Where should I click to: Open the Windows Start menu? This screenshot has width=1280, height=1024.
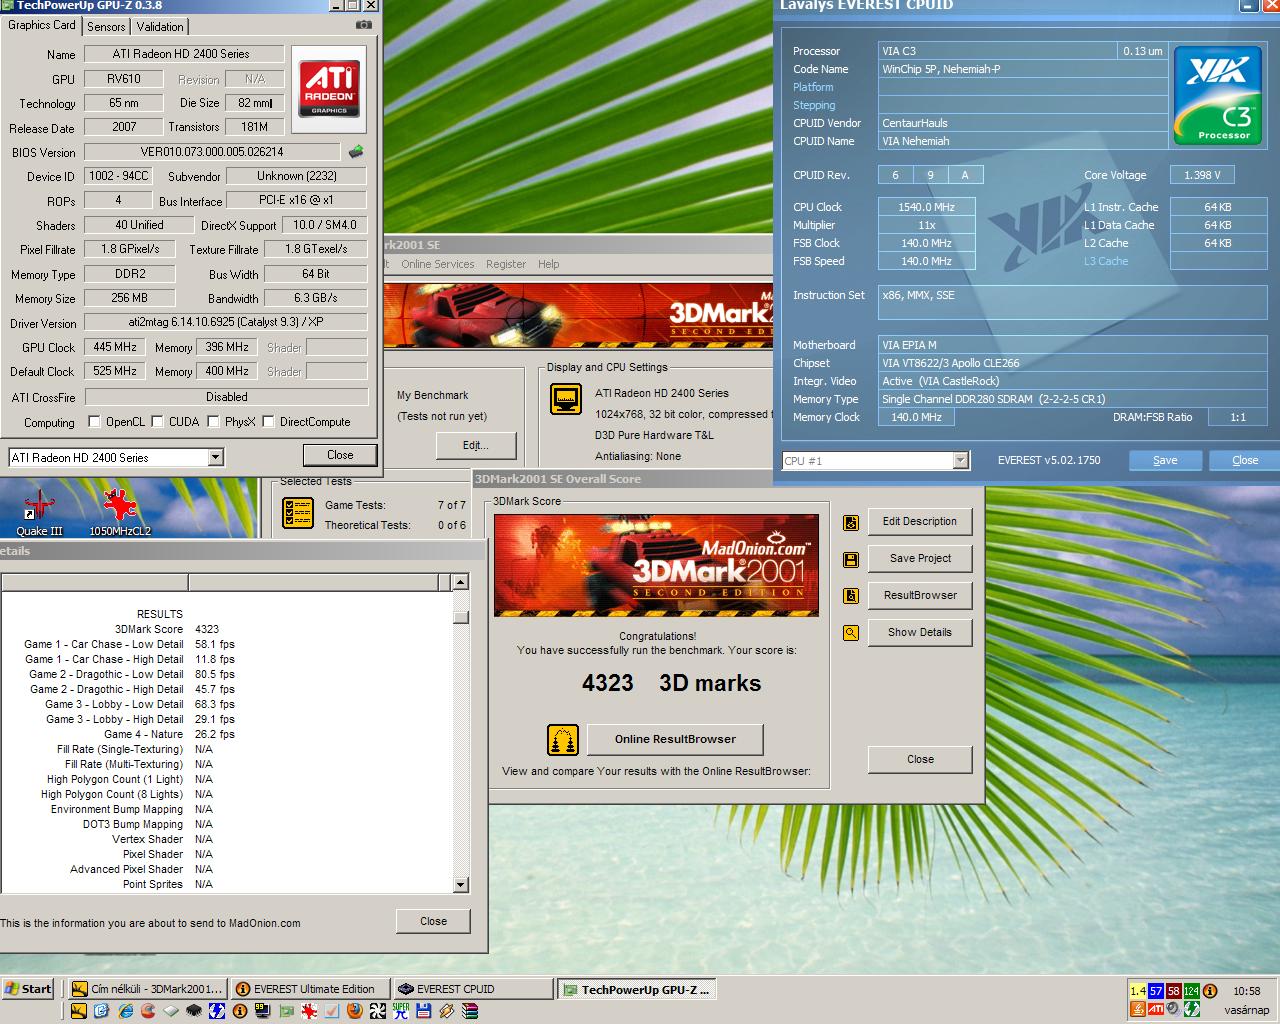point(28,989)
